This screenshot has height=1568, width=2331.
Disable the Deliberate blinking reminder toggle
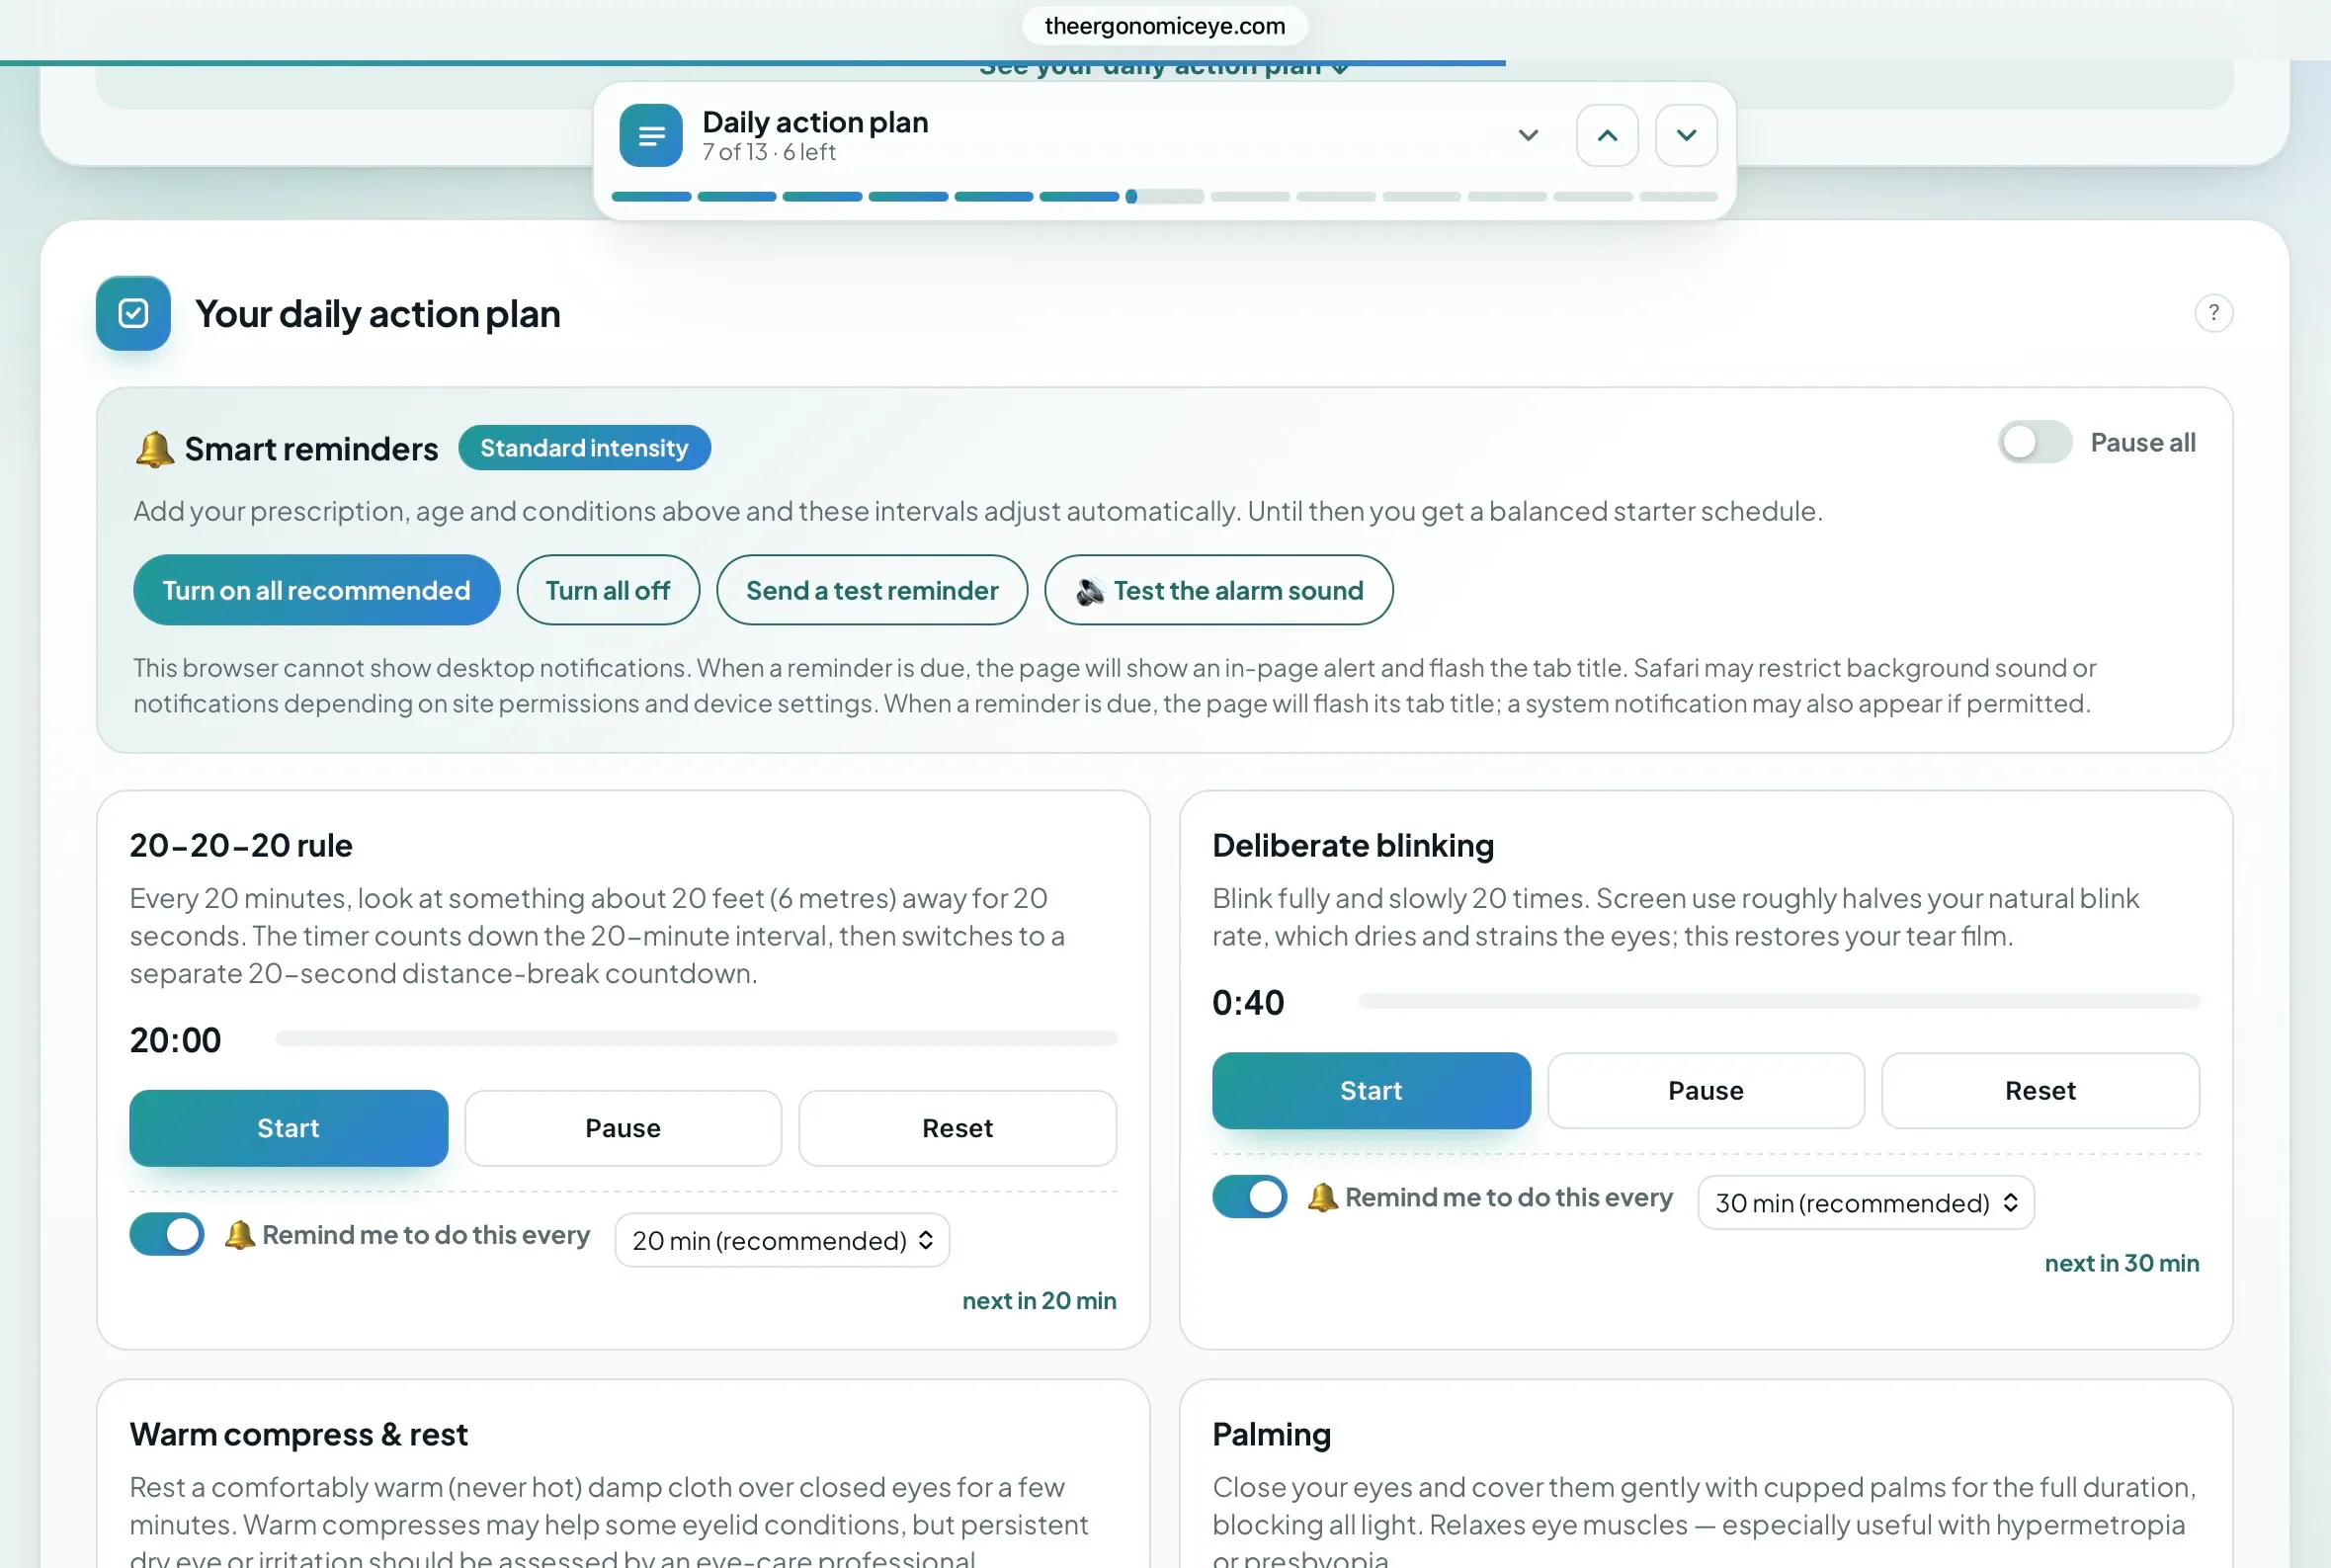click(1249, 1196)
